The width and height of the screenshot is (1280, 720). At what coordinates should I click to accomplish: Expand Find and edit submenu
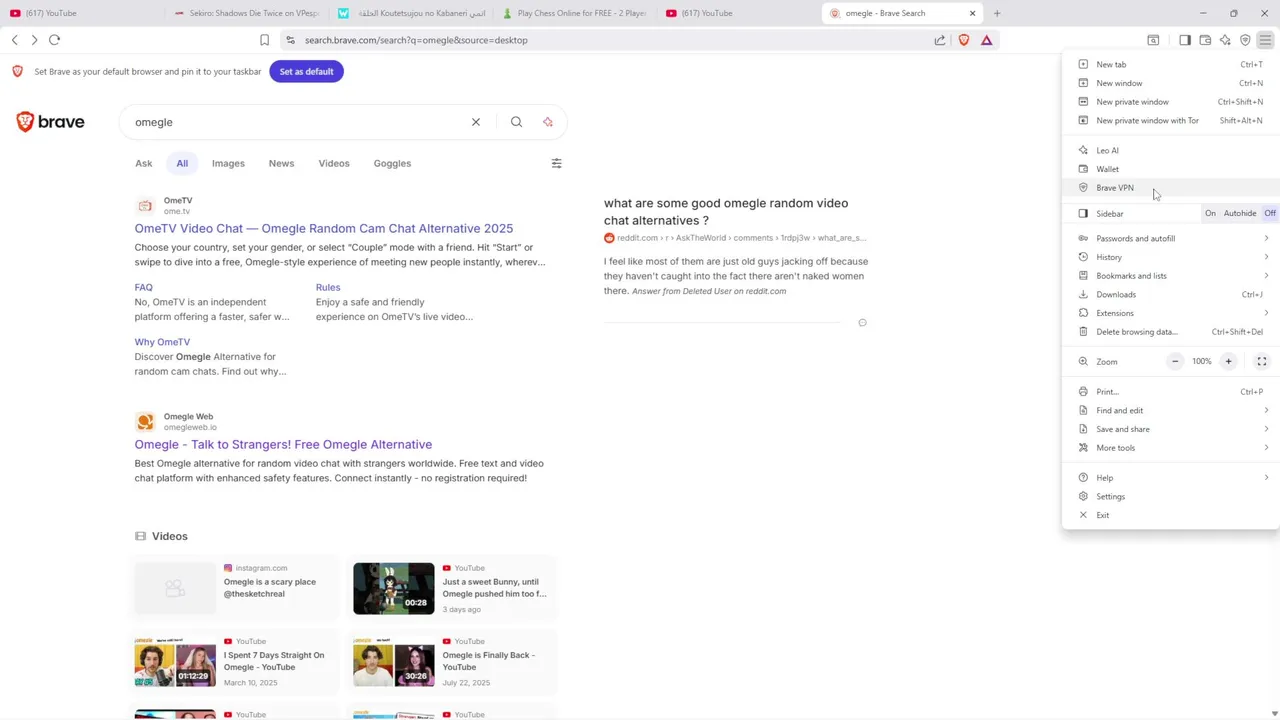[x=1171, y=410]
